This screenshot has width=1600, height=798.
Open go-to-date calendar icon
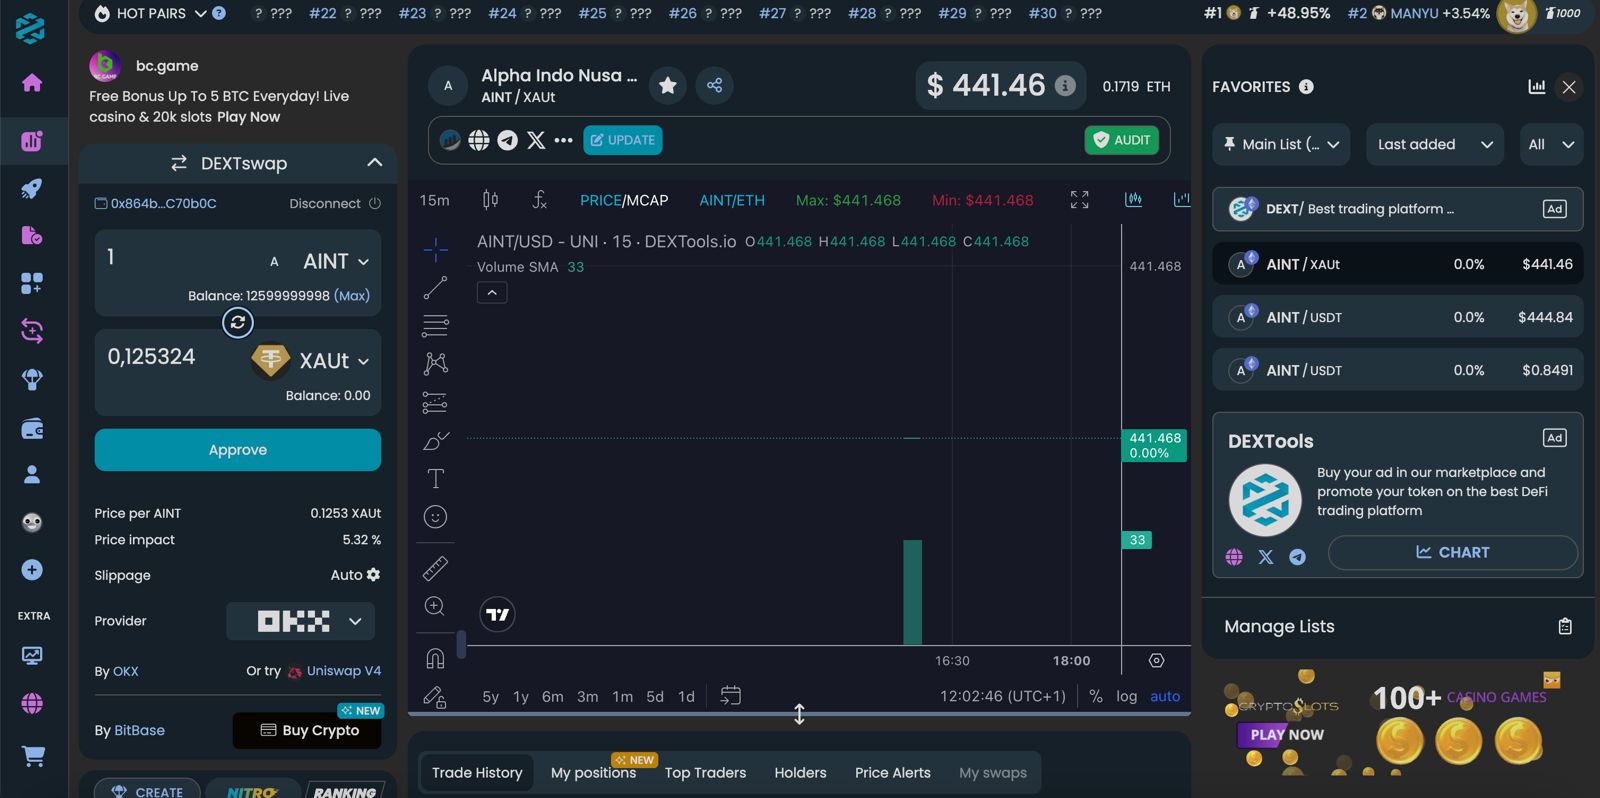(x=731, y=696)
